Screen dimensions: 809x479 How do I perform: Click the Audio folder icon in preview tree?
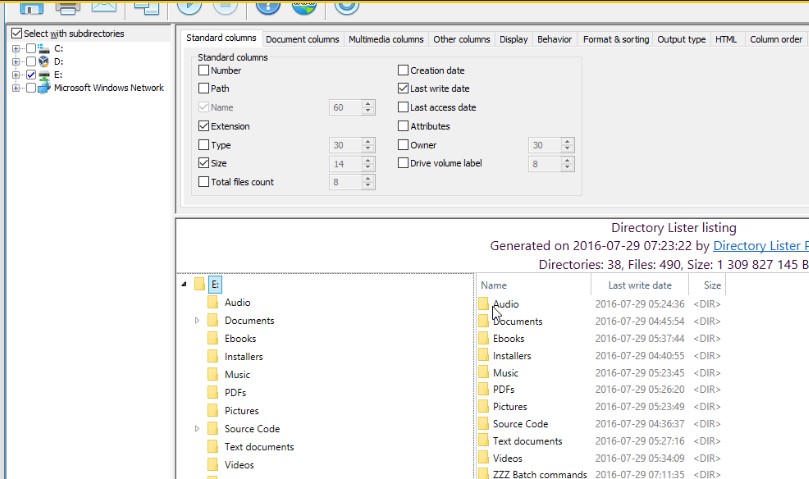(x=213, y=302)
